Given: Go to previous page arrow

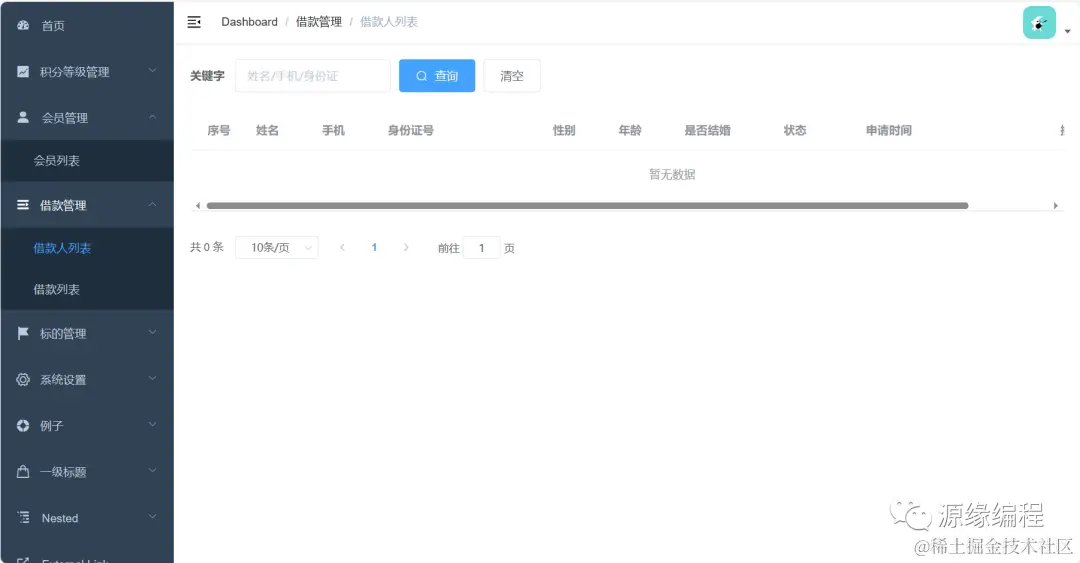Looking at the screenshot, I should [x=342, y=247].
